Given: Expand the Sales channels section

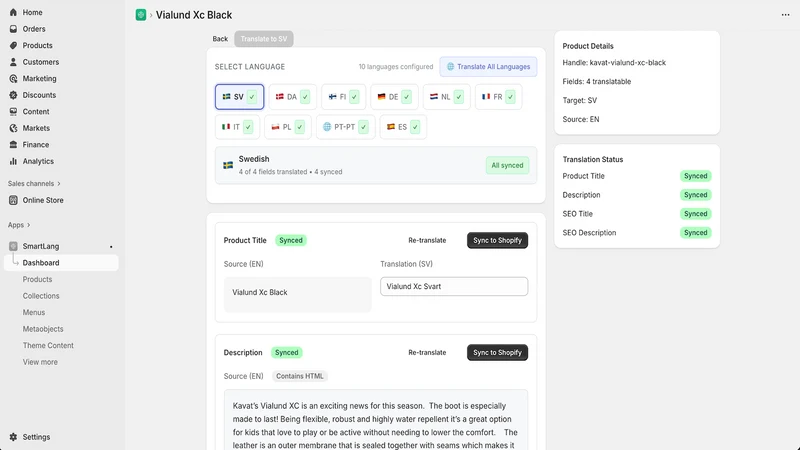Looking at the screenshot, I should pyautogui.click(x=34, y=184).
